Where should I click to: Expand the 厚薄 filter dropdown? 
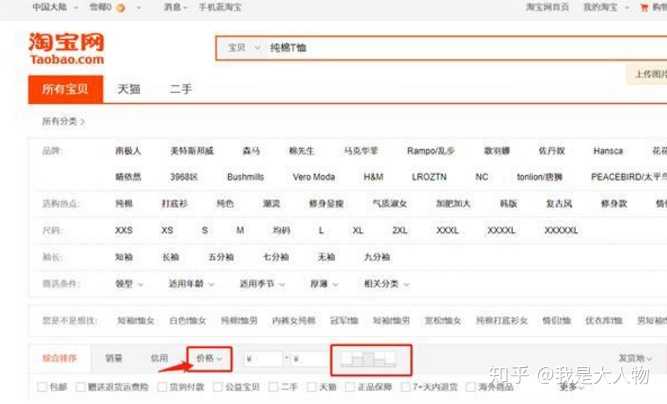coord(324,284)
